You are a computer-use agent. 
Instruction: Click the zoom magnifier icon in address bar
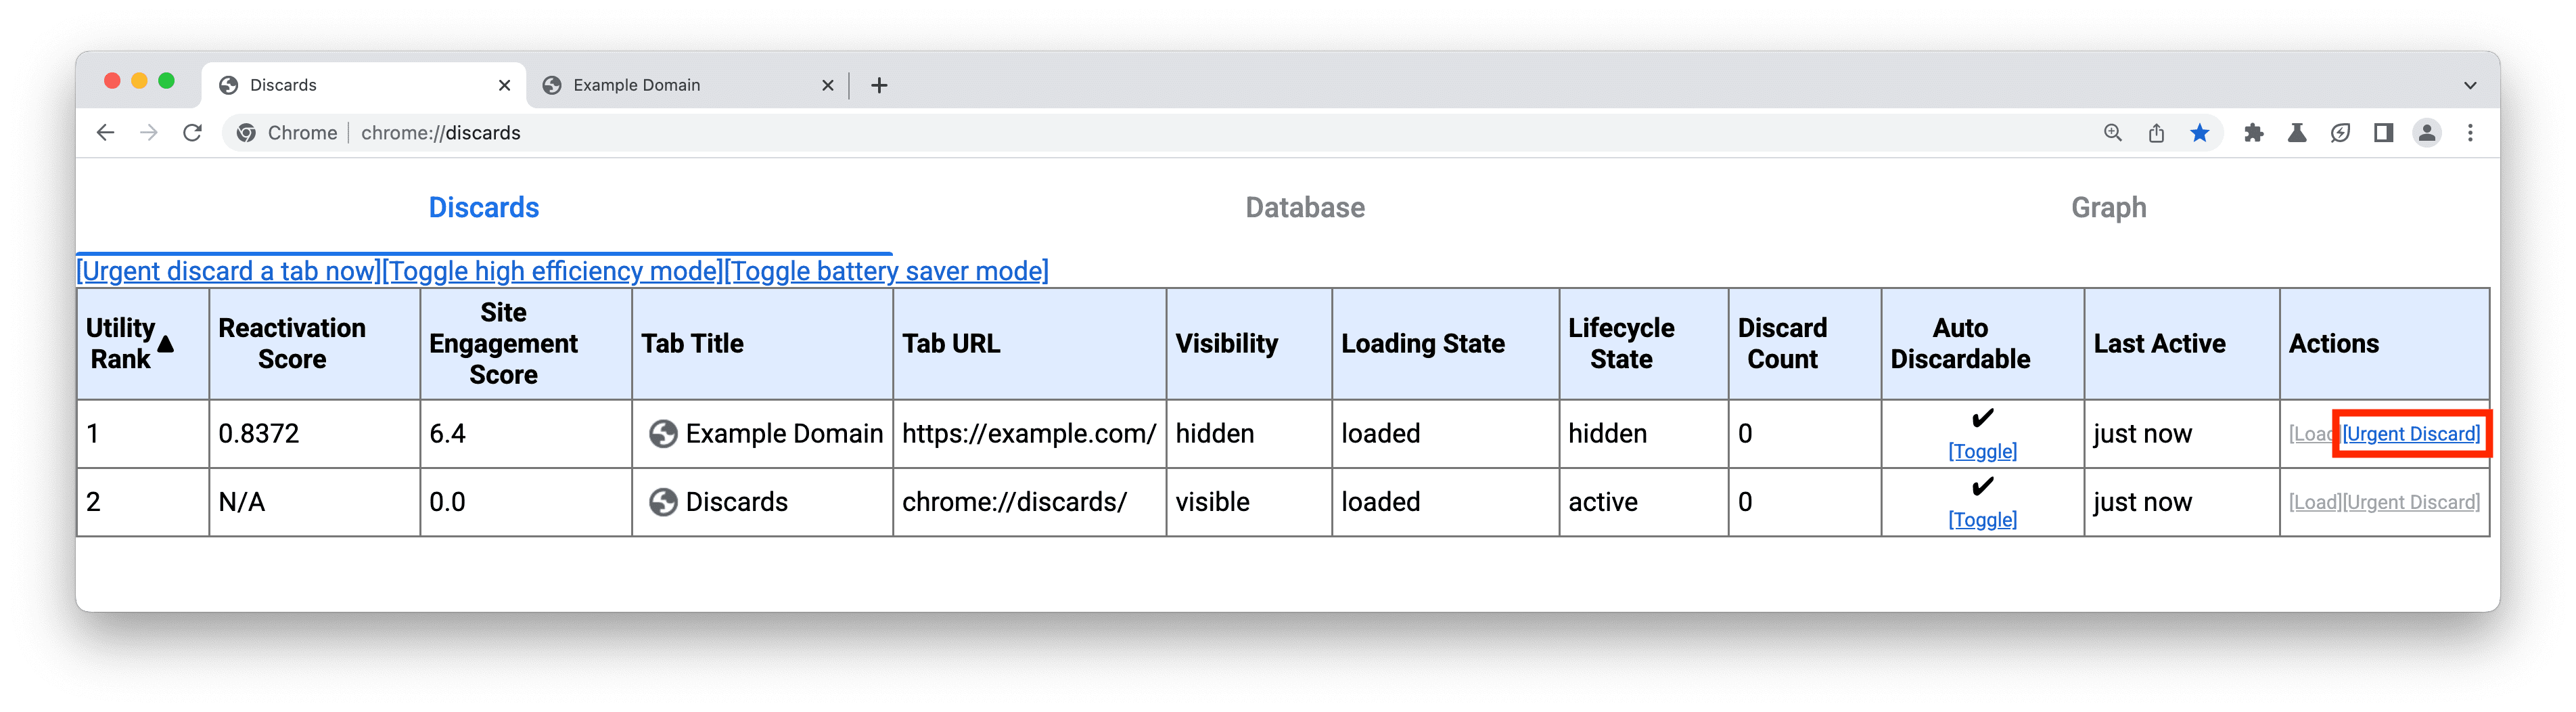[2112, 132]
